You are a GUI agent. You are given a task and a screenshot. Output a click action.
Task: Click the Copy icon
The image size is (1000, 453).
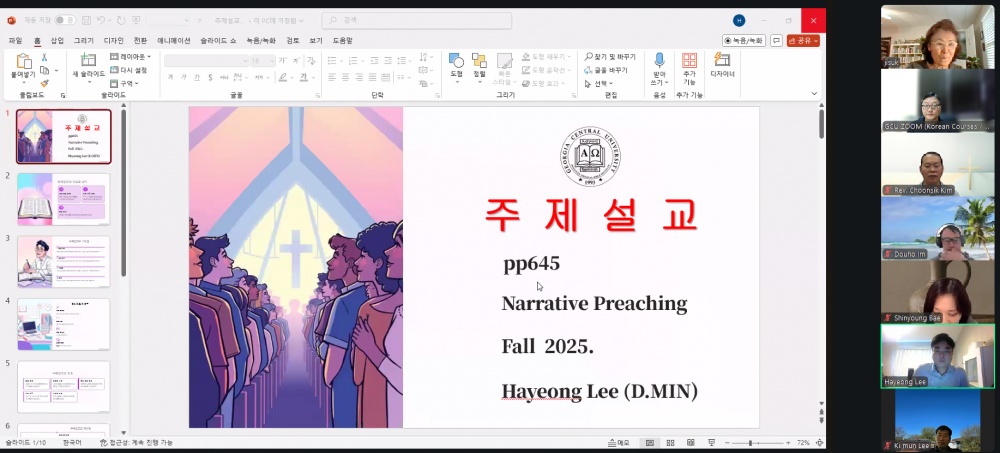coord(45,70)
